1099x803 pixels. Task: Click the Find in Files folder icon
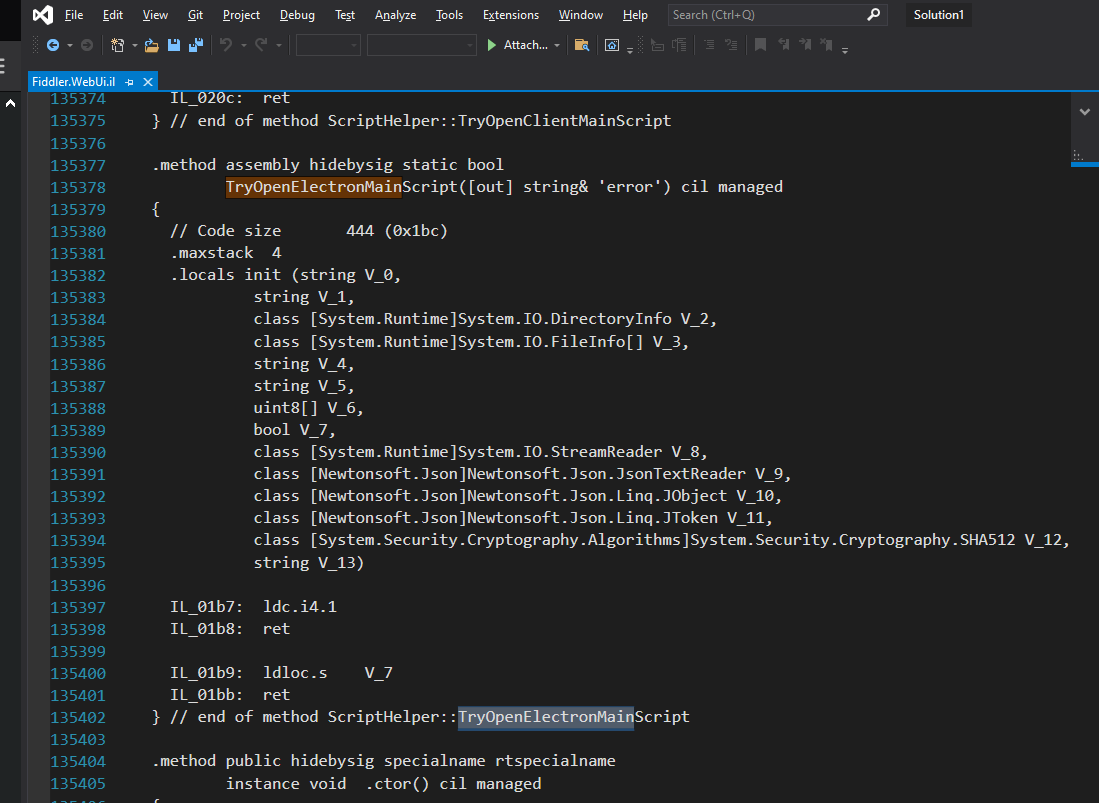click(x=581, y=46)
